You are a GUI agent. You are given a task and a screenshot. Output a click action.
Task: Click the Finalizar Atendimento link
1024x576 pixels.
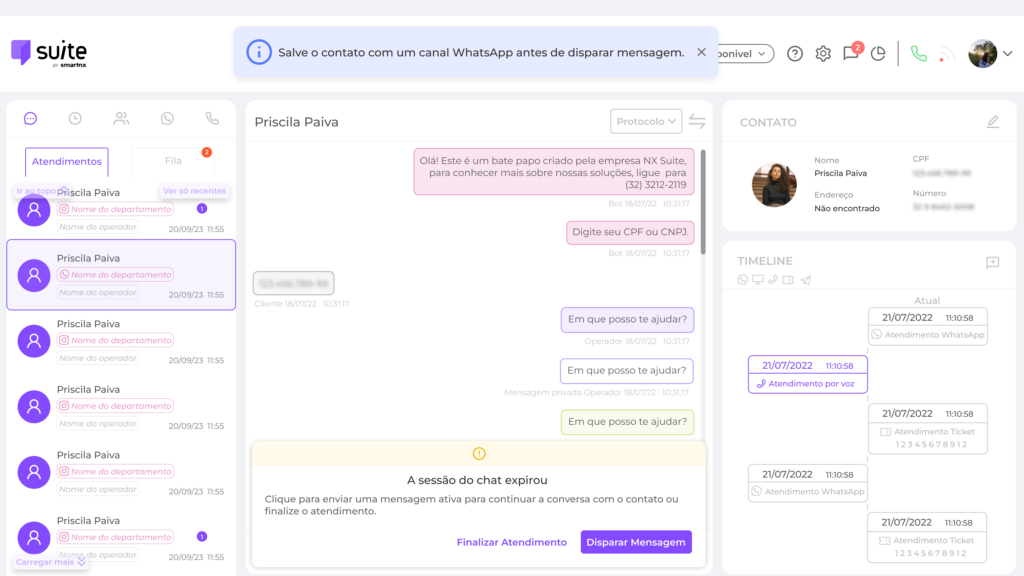[x=511, y=542]
